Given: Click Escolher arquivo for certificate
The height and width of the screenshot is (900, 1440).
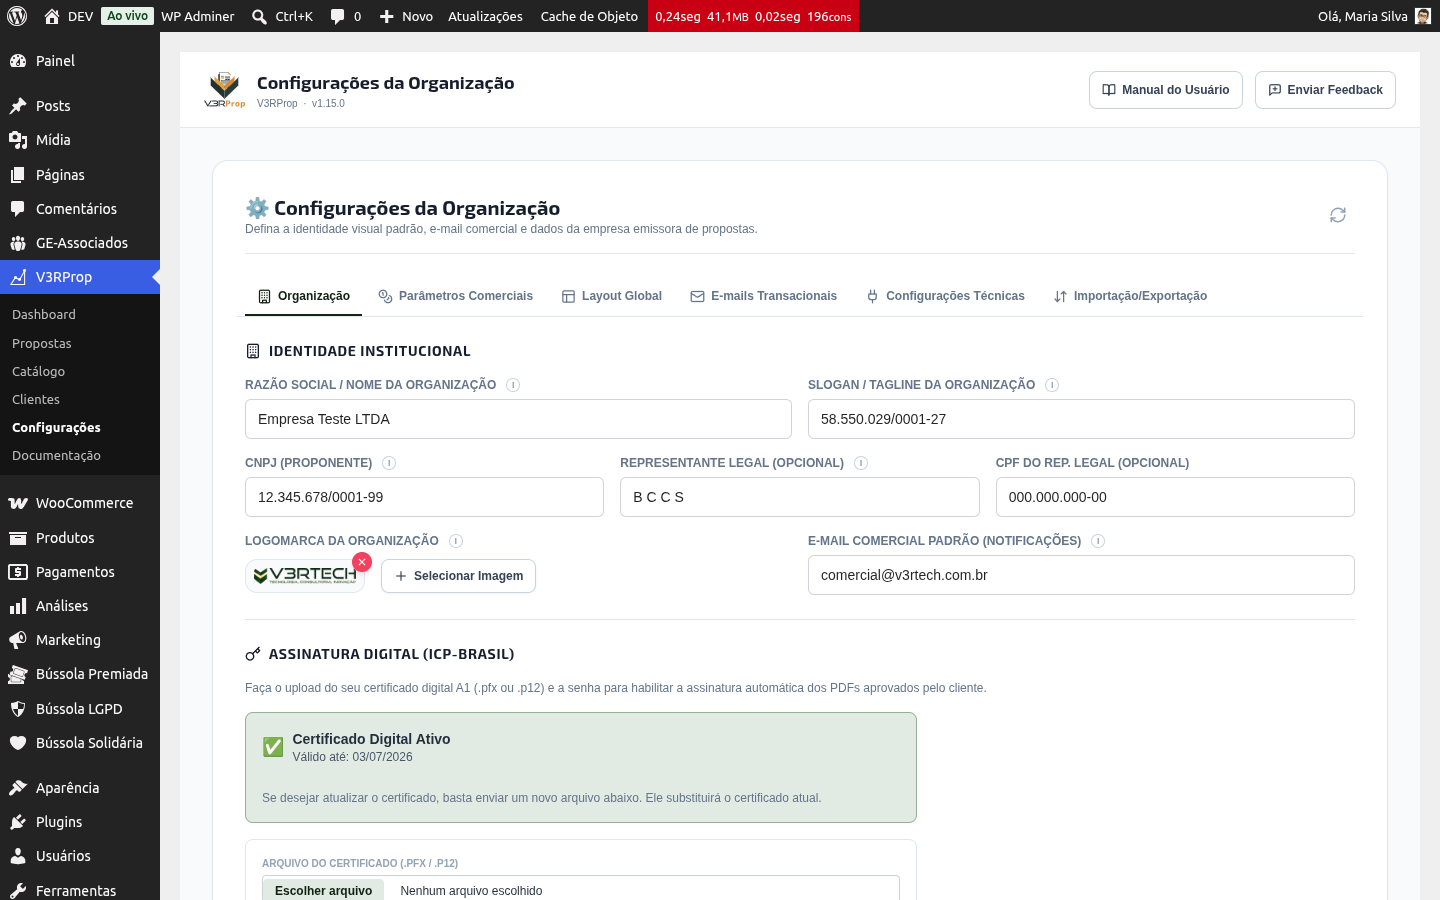Looking at the screenshot, I should click(323, 890).
